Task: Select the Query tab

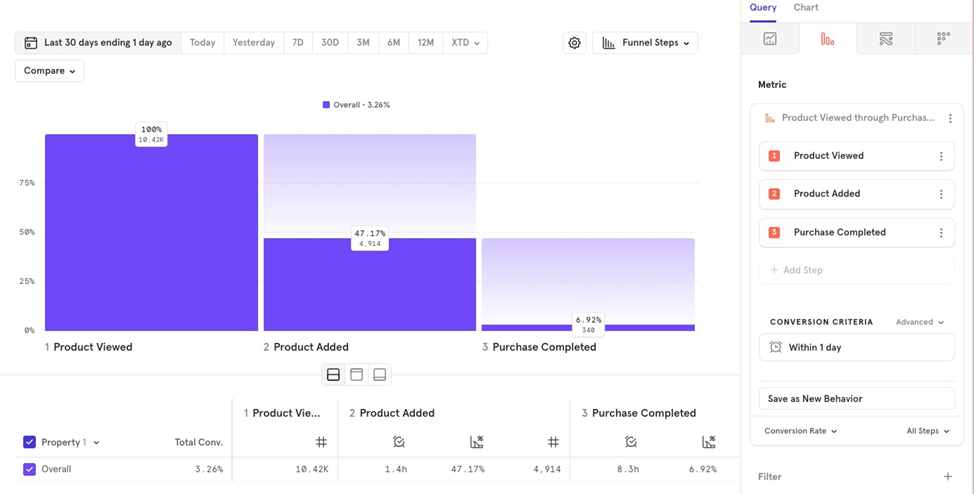Action: pos(763,8)
